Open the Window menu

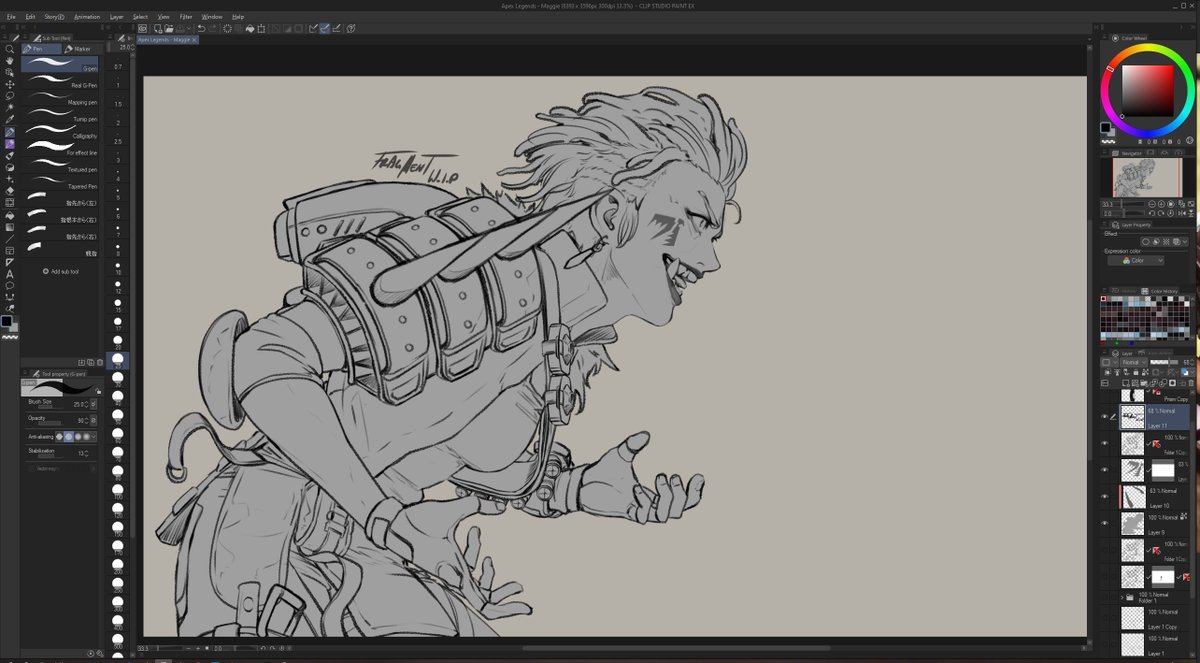(212, 17)
